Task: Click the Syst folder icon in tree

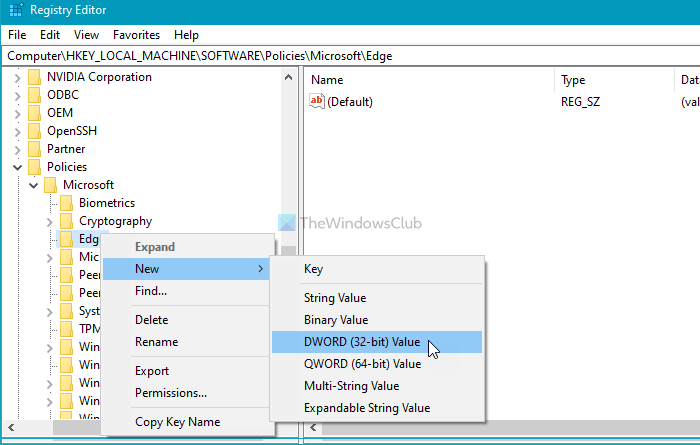Action: [67, 311]
